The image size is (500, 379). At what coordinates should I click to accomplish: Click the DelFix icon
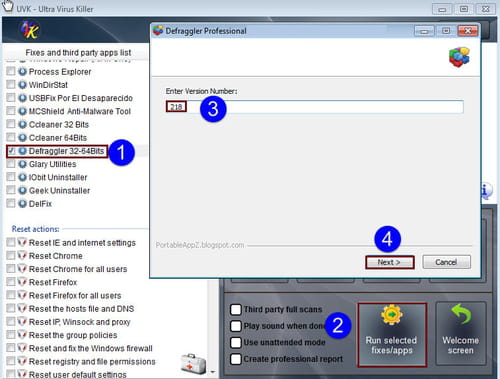[22, 204]
